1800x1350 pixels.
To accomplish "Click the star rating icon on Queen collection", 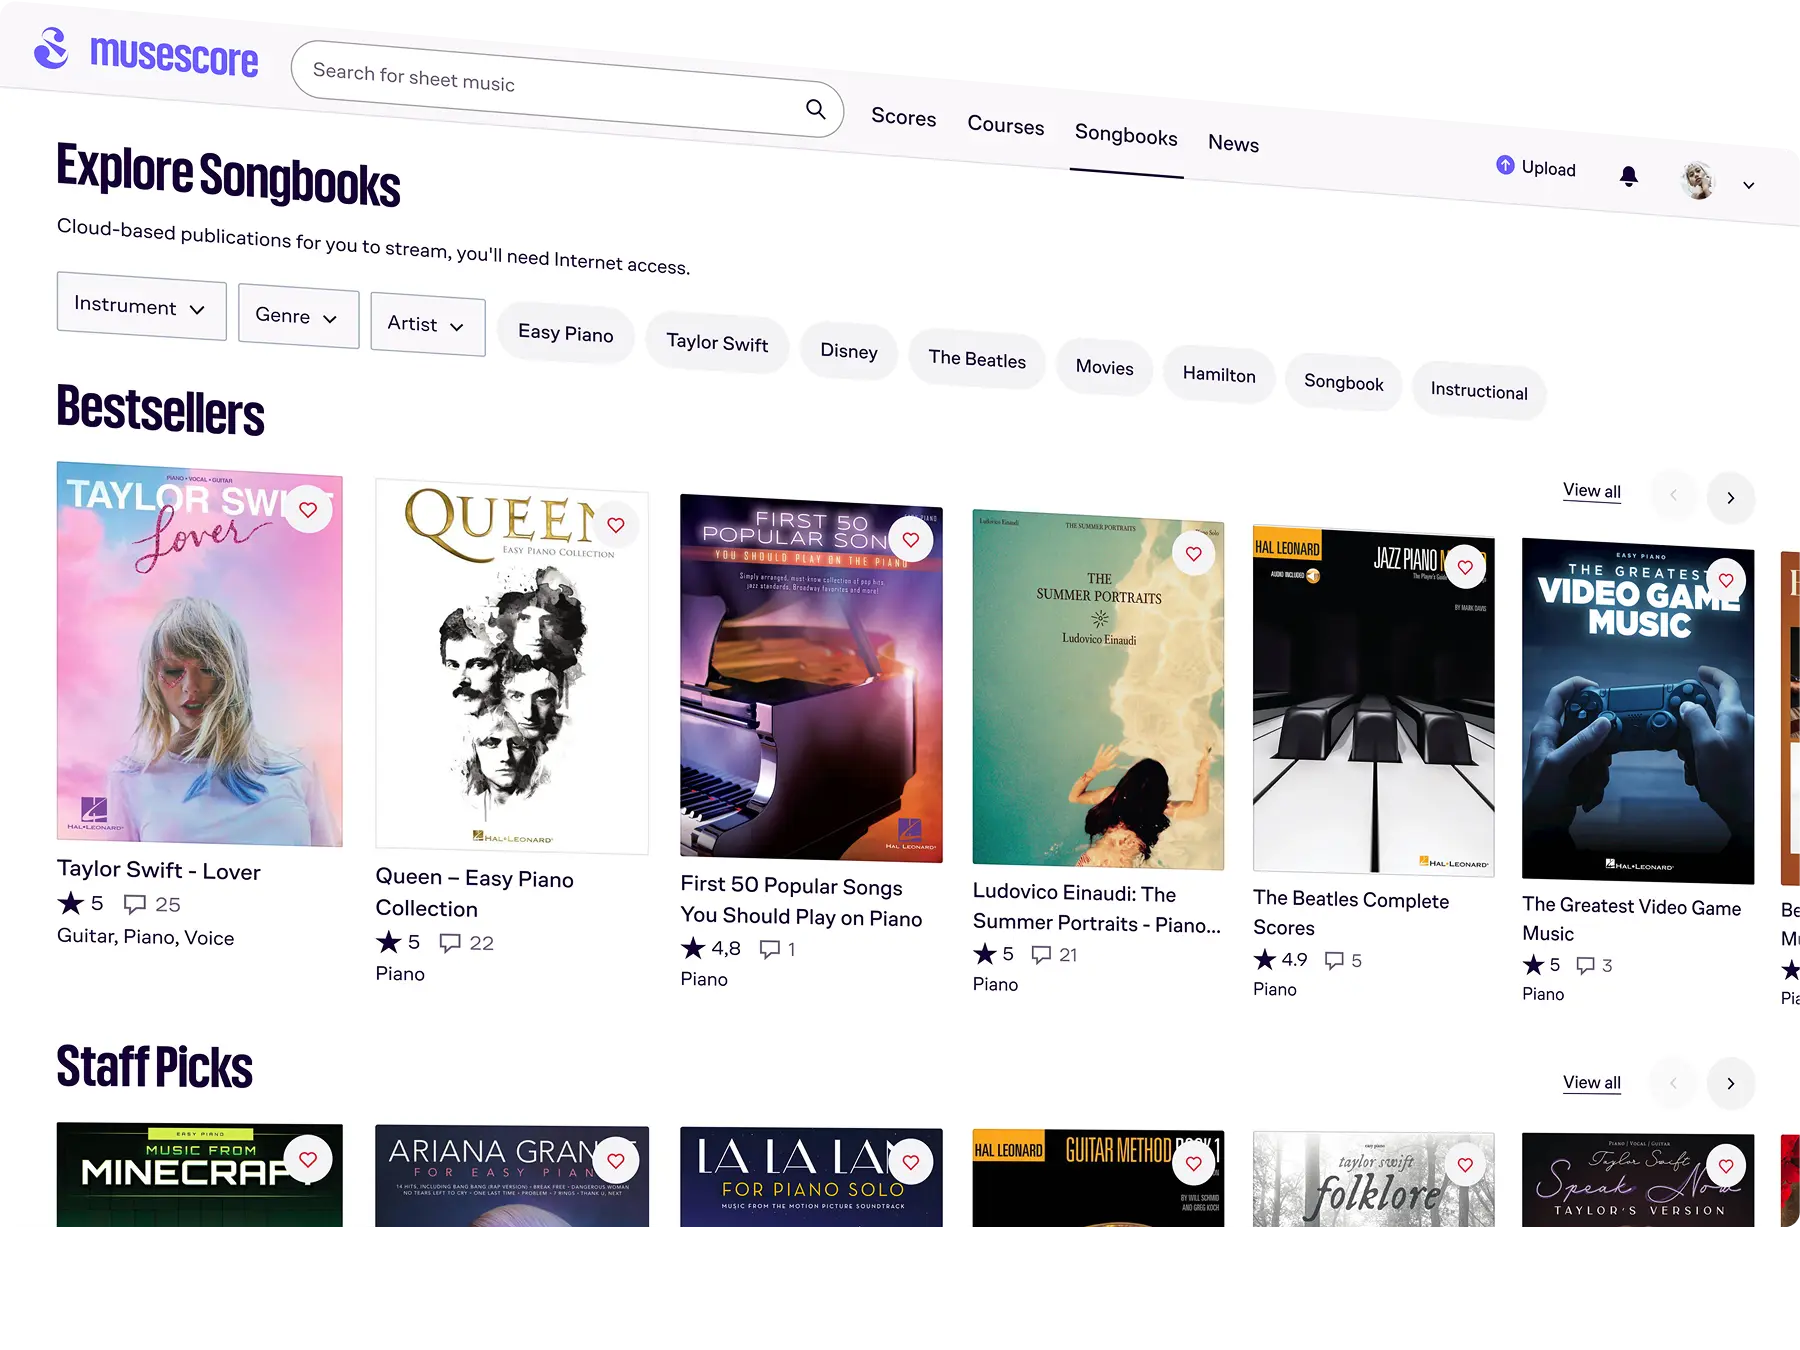I will click(x=388, y=941).
